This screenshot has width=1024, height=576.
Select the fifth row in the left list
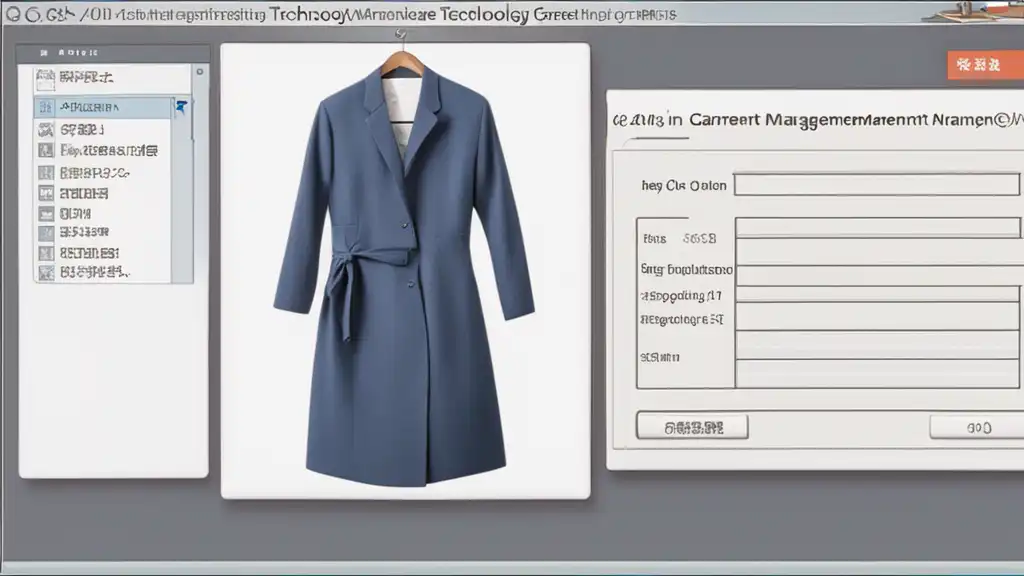tap(100, 172)
